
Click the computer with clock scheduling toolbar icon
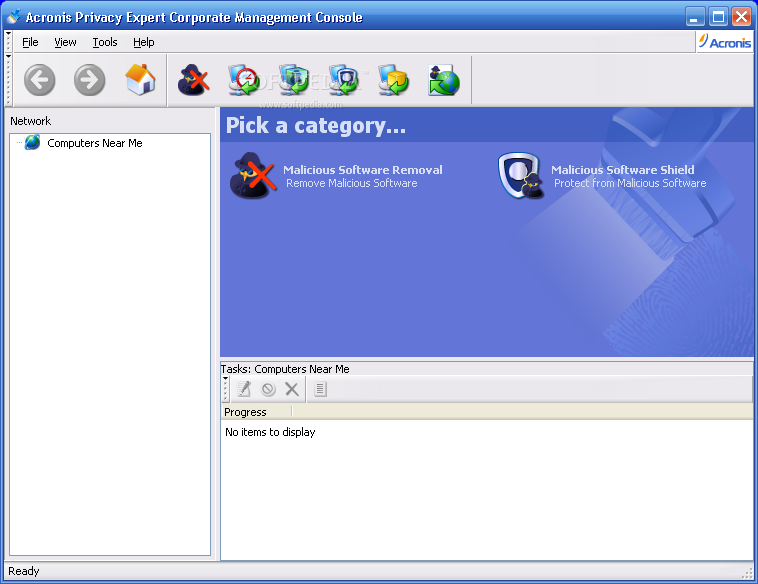244,80
